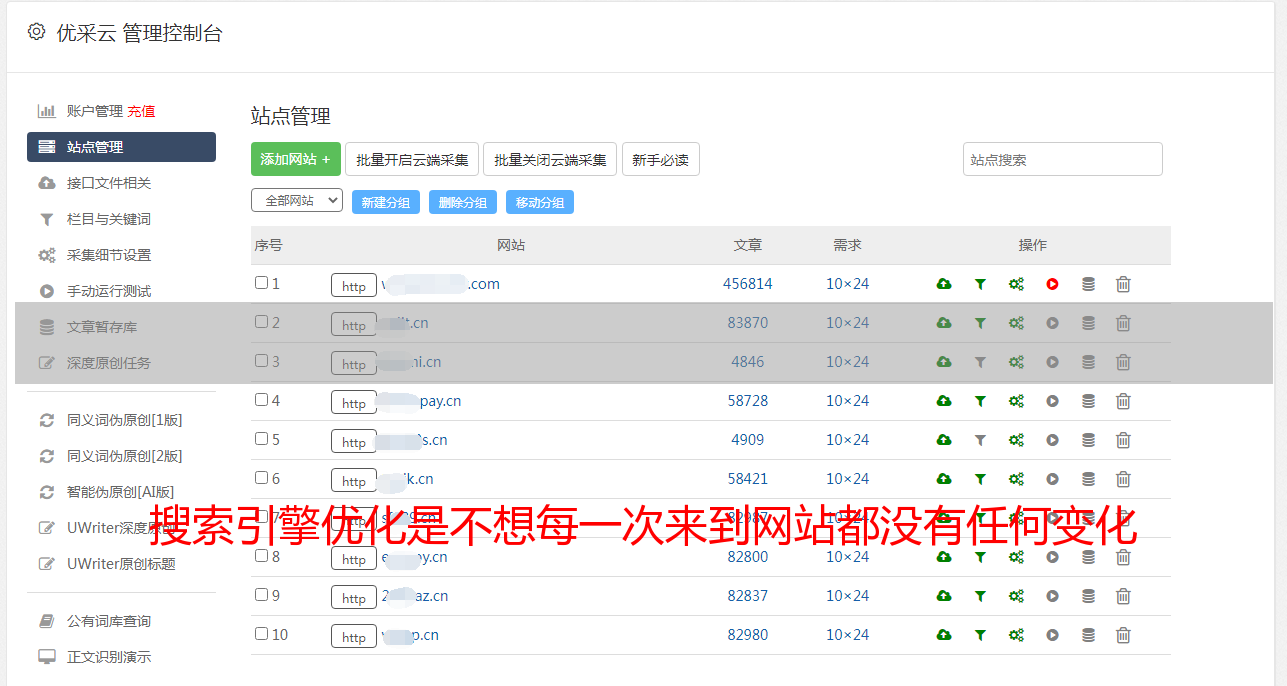Open 采集细节设置 in the sidebar
This screenshot has width=1287, height=686.
pyautogui.click(x=109, y=255)
